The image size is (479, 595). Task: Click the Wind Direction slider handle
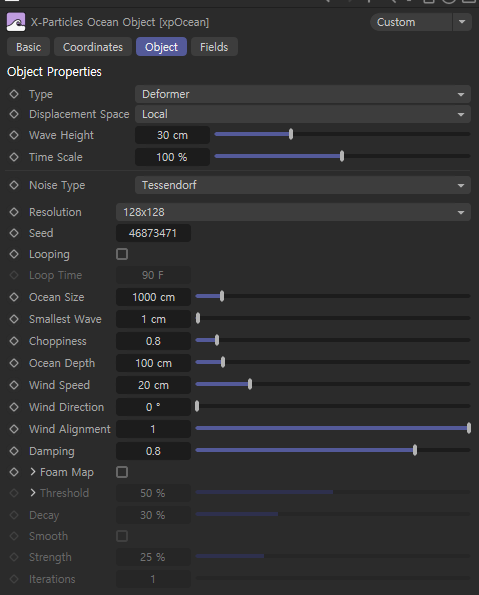[x=197, y=406]
